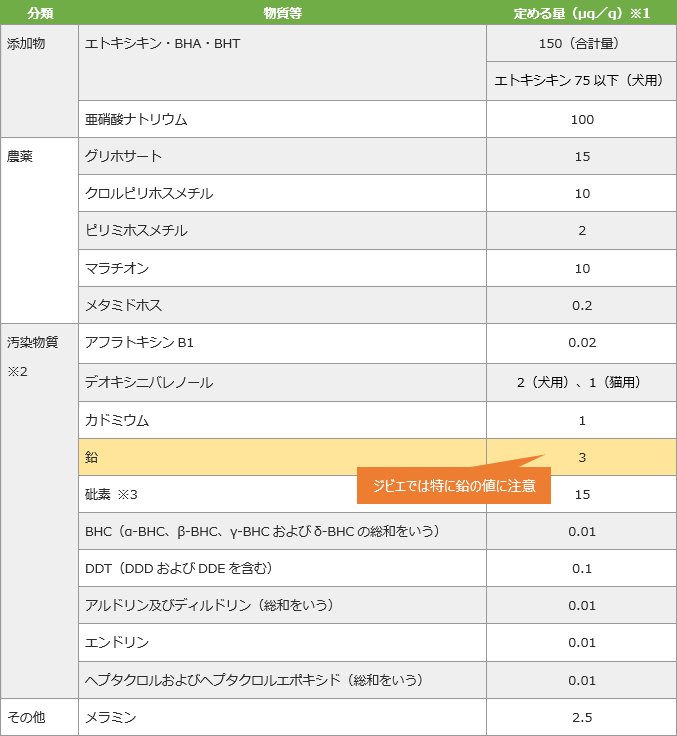This screenshot has height=736, width=677.
Task: Click the エトキシキン 75 以下 value cell
Action: pyautogui.click(x=581, y=81)
